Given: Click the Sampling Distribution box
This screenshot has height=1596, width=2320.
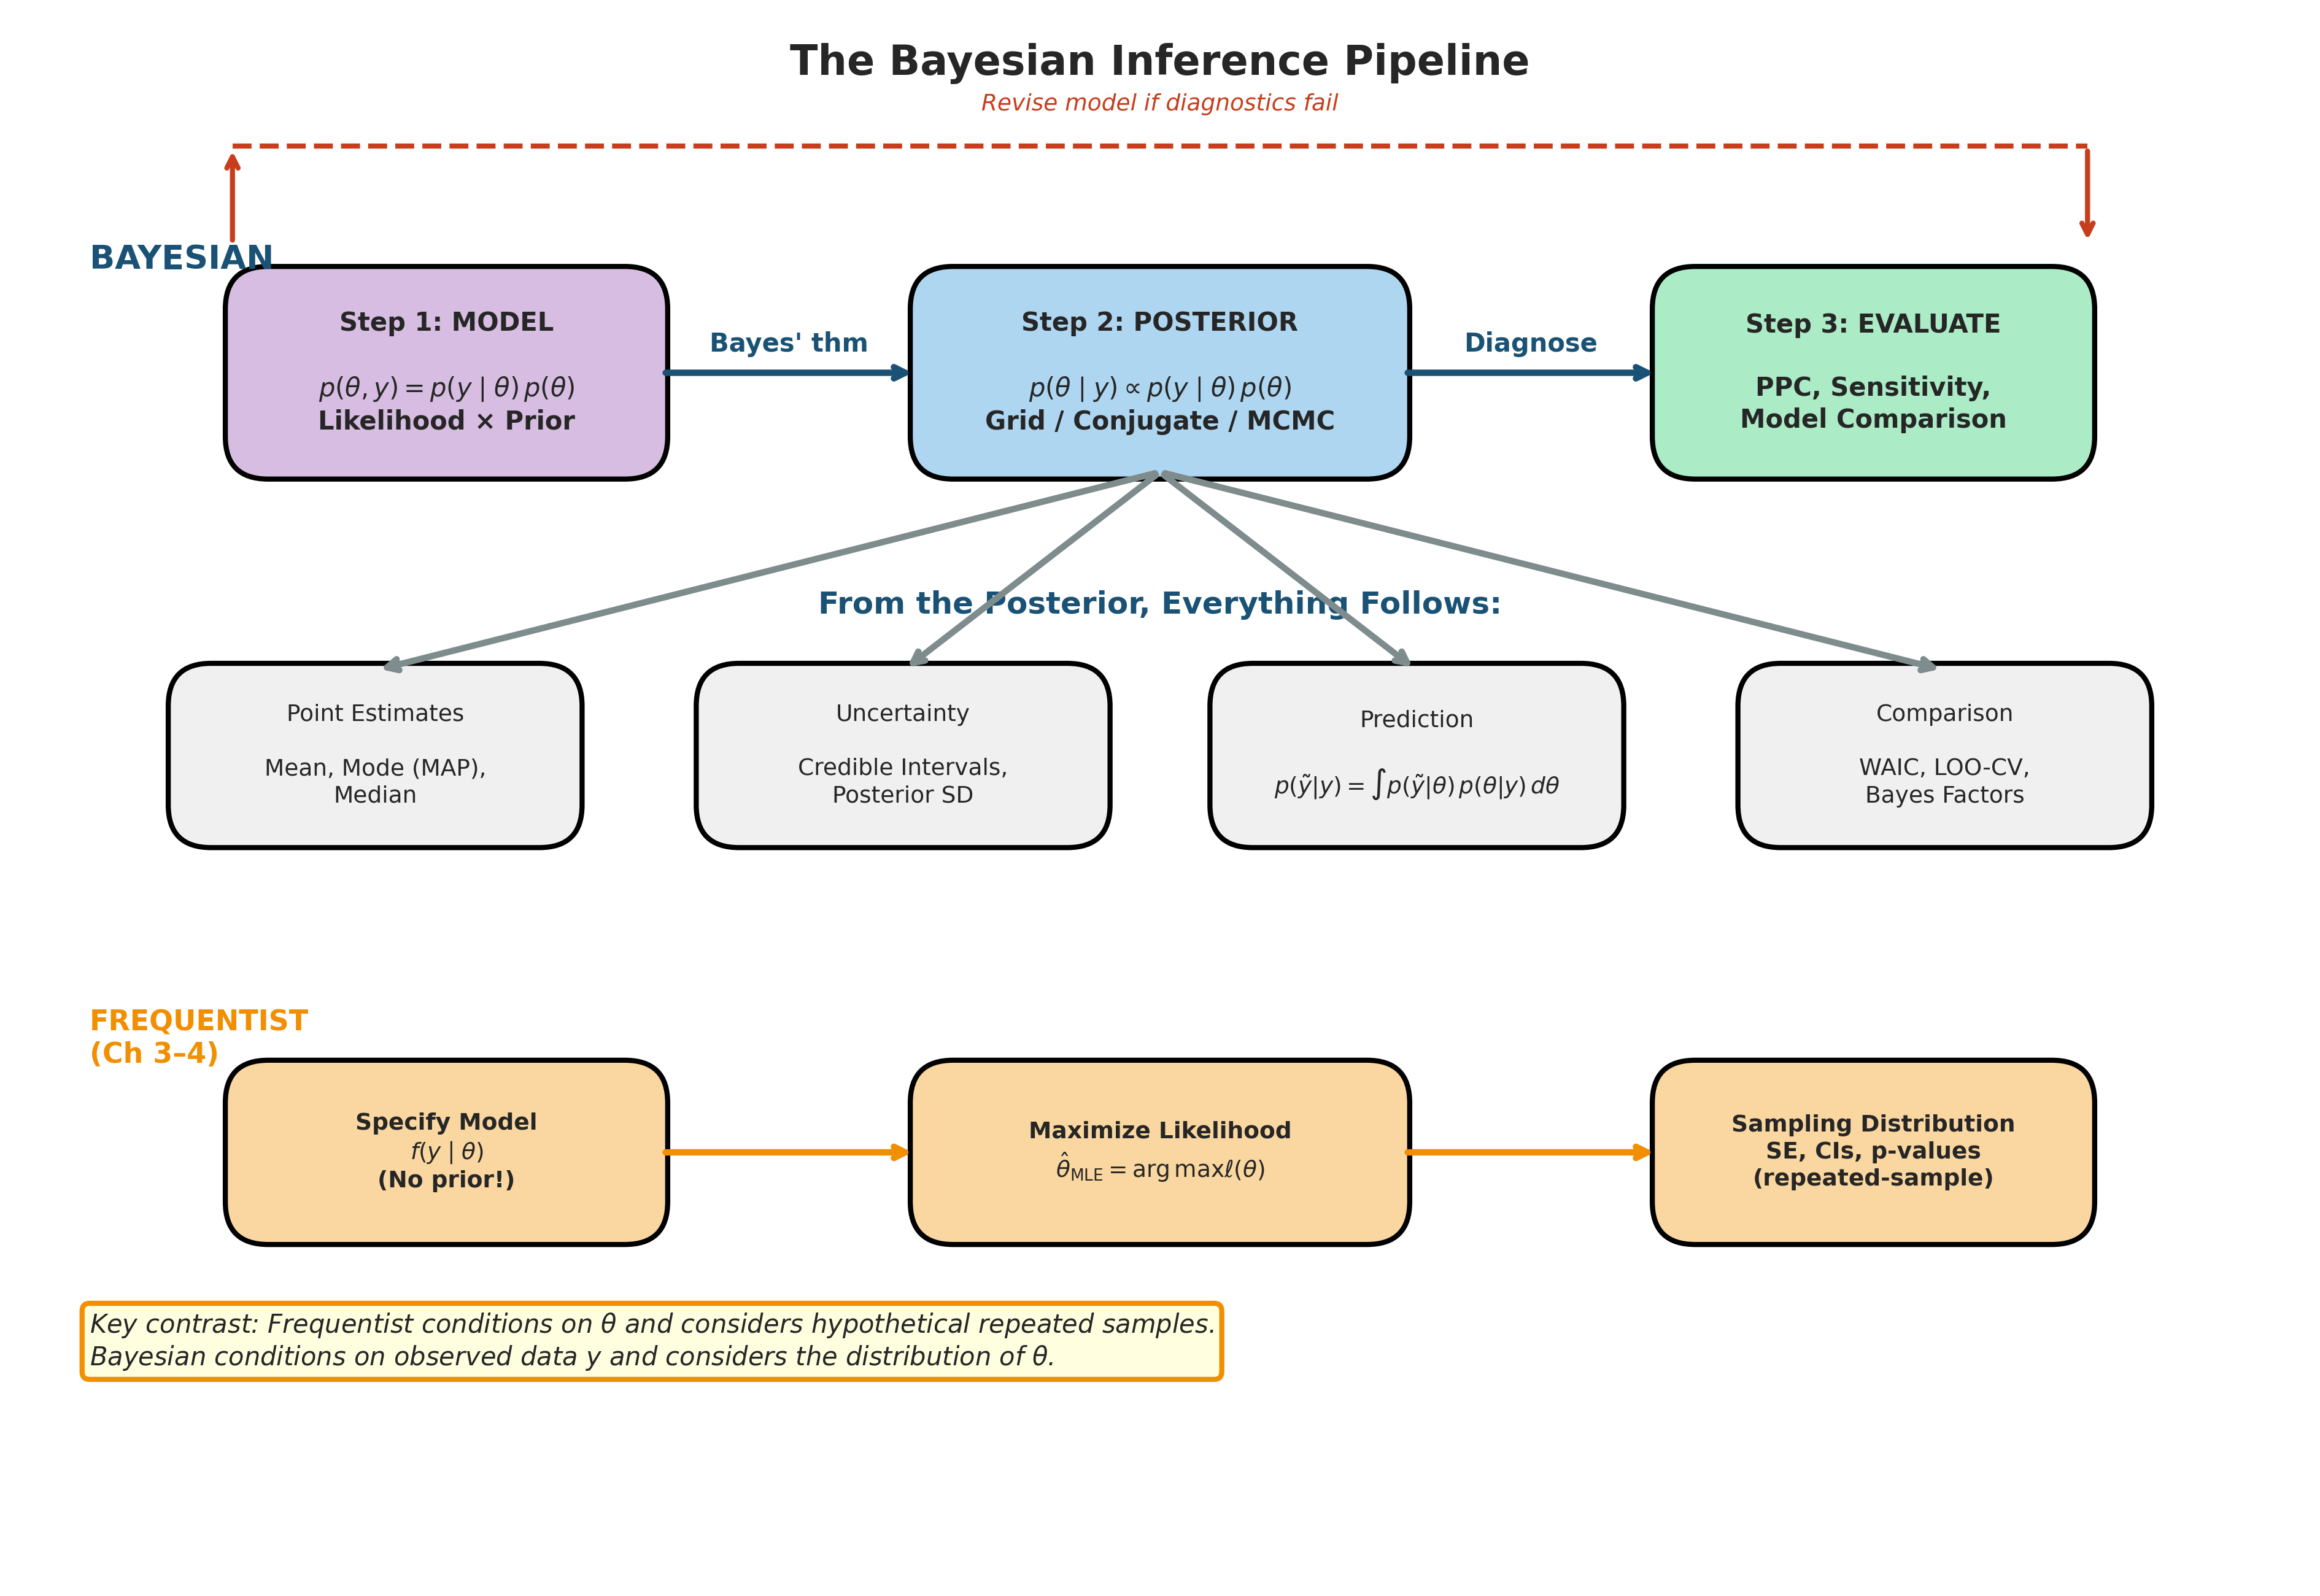Looking at the screenshot, I should (x=1872, y=1151).
